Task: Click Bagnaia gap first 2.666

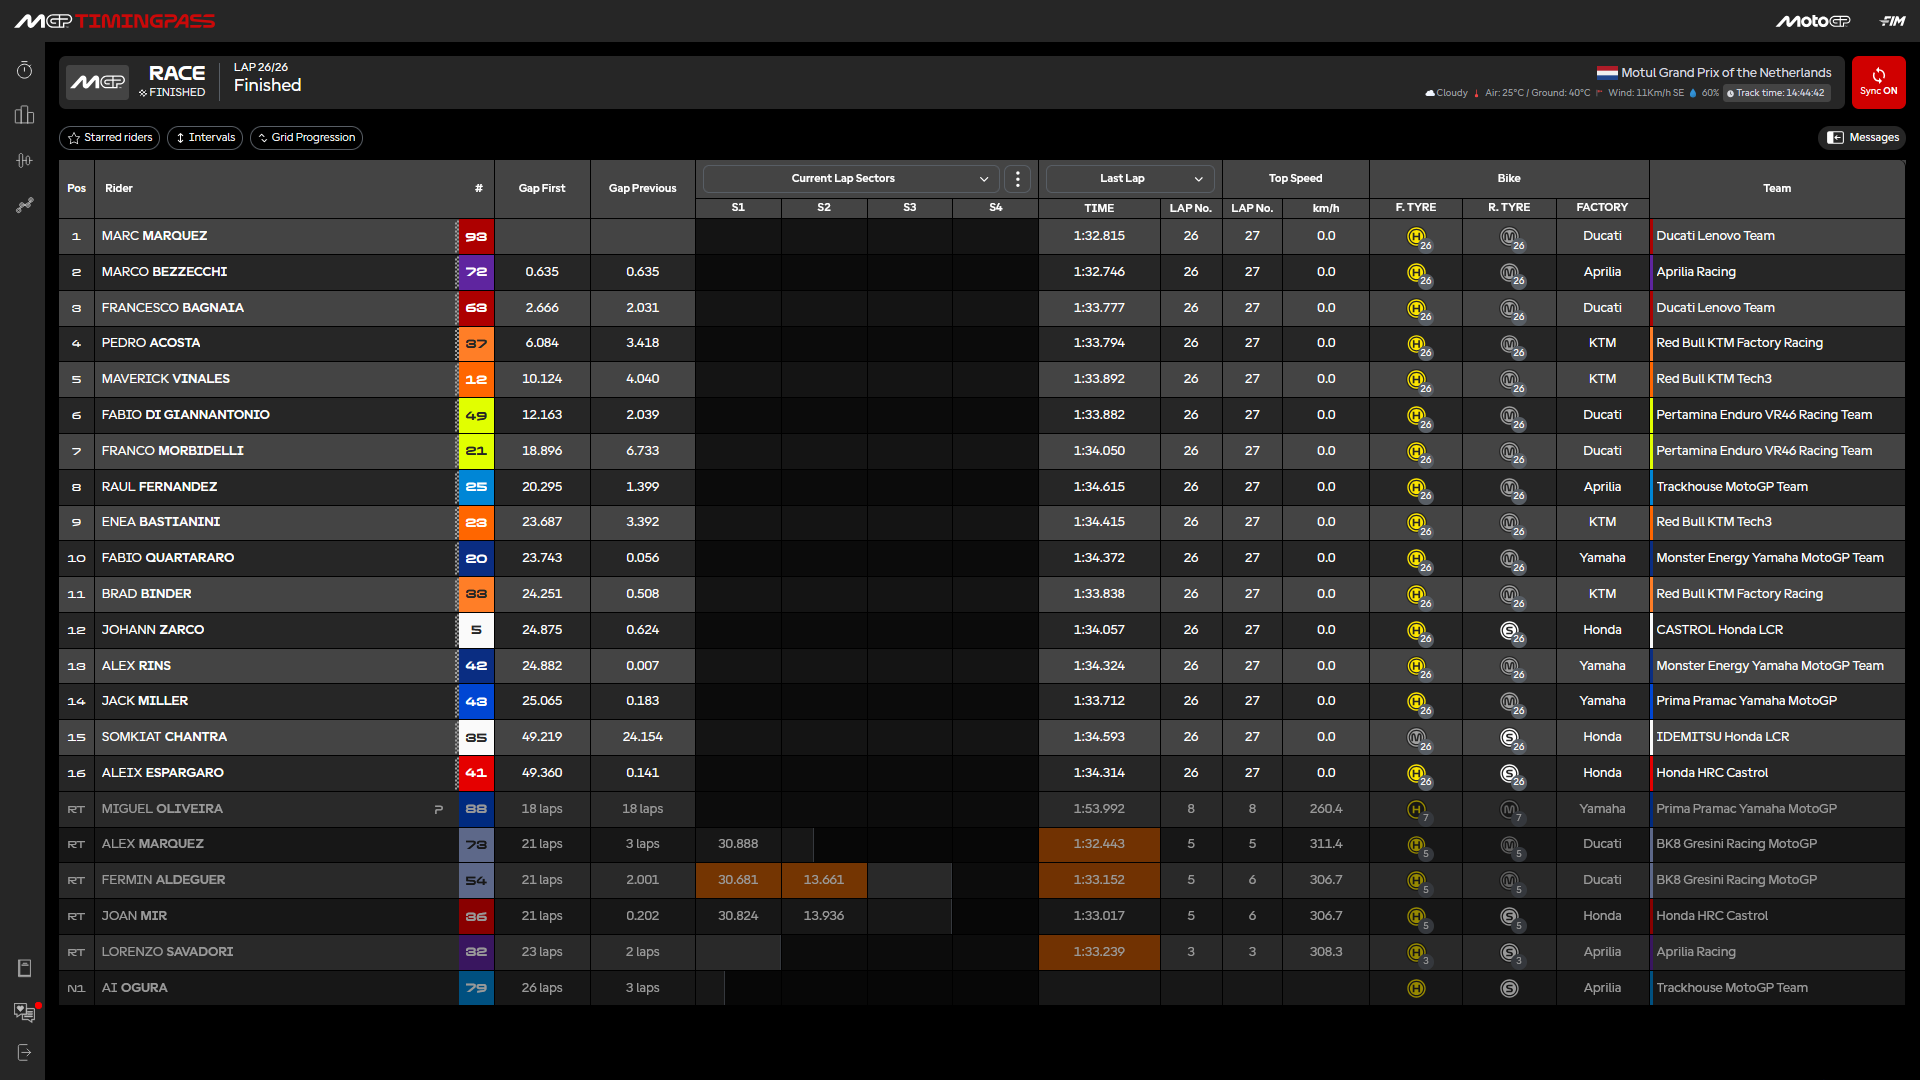Action: pos(542,308)
